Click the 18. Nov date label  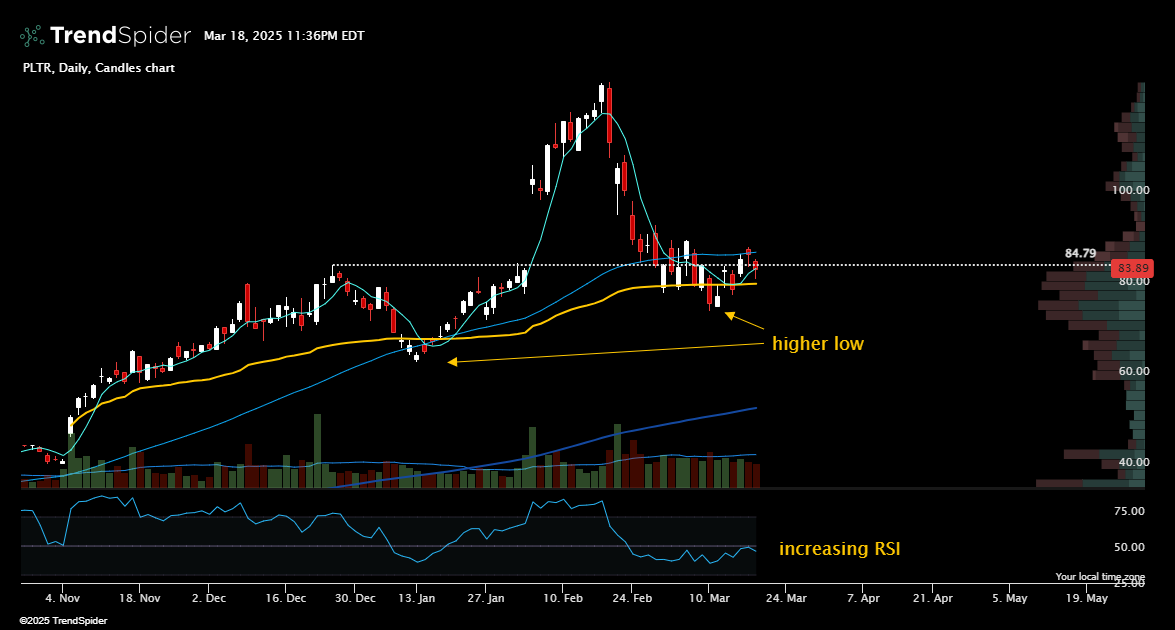139,598
